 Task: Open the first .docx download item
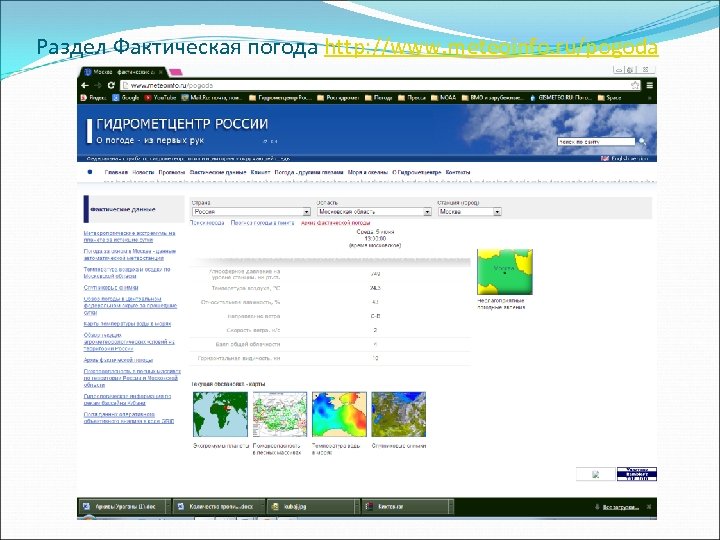[x=121, y=506]
